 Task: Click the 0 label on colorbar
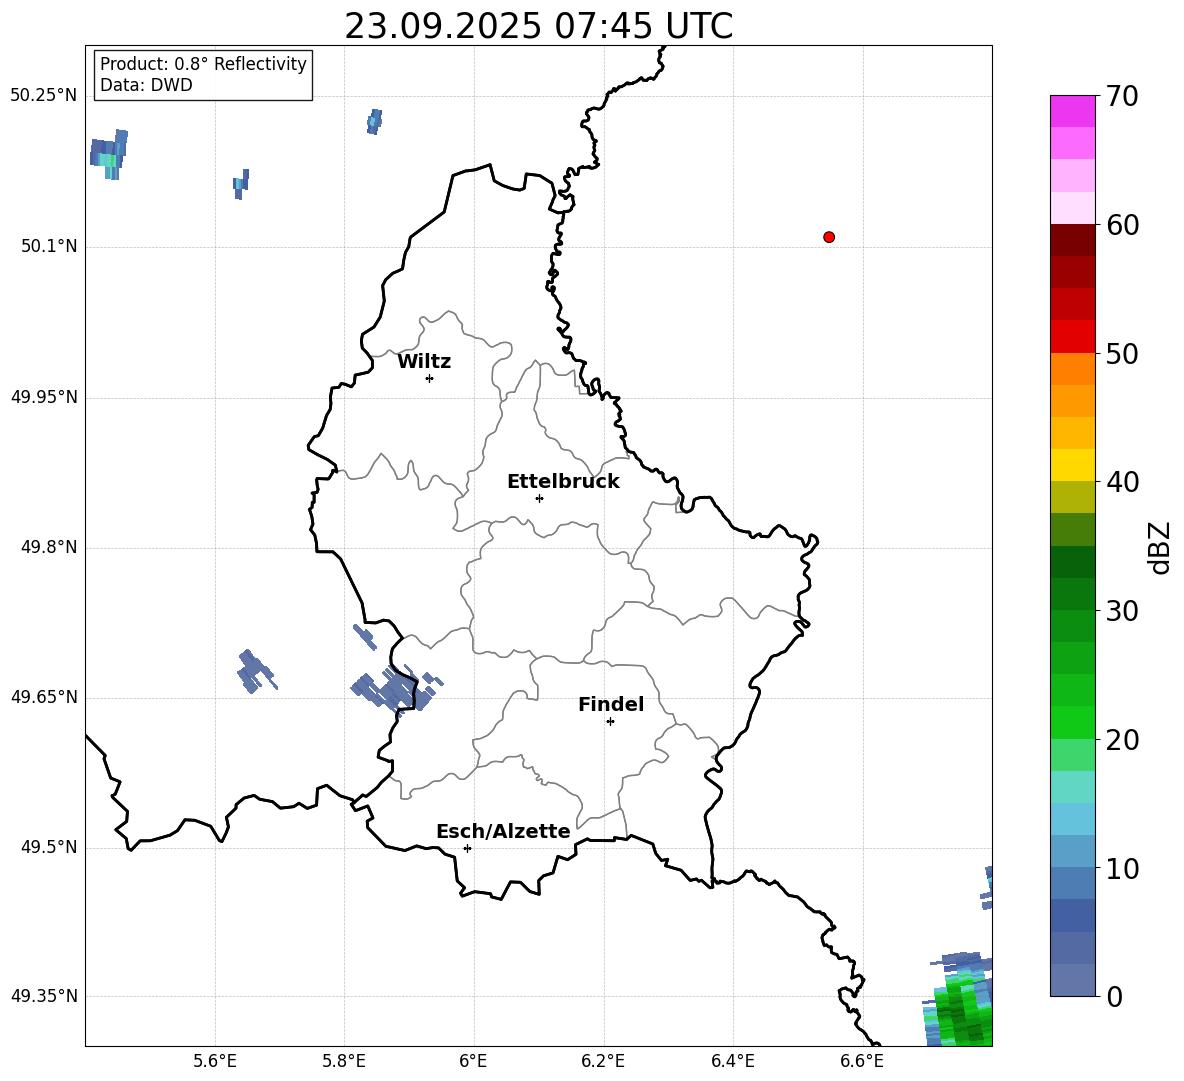[x=1114, y=996]
